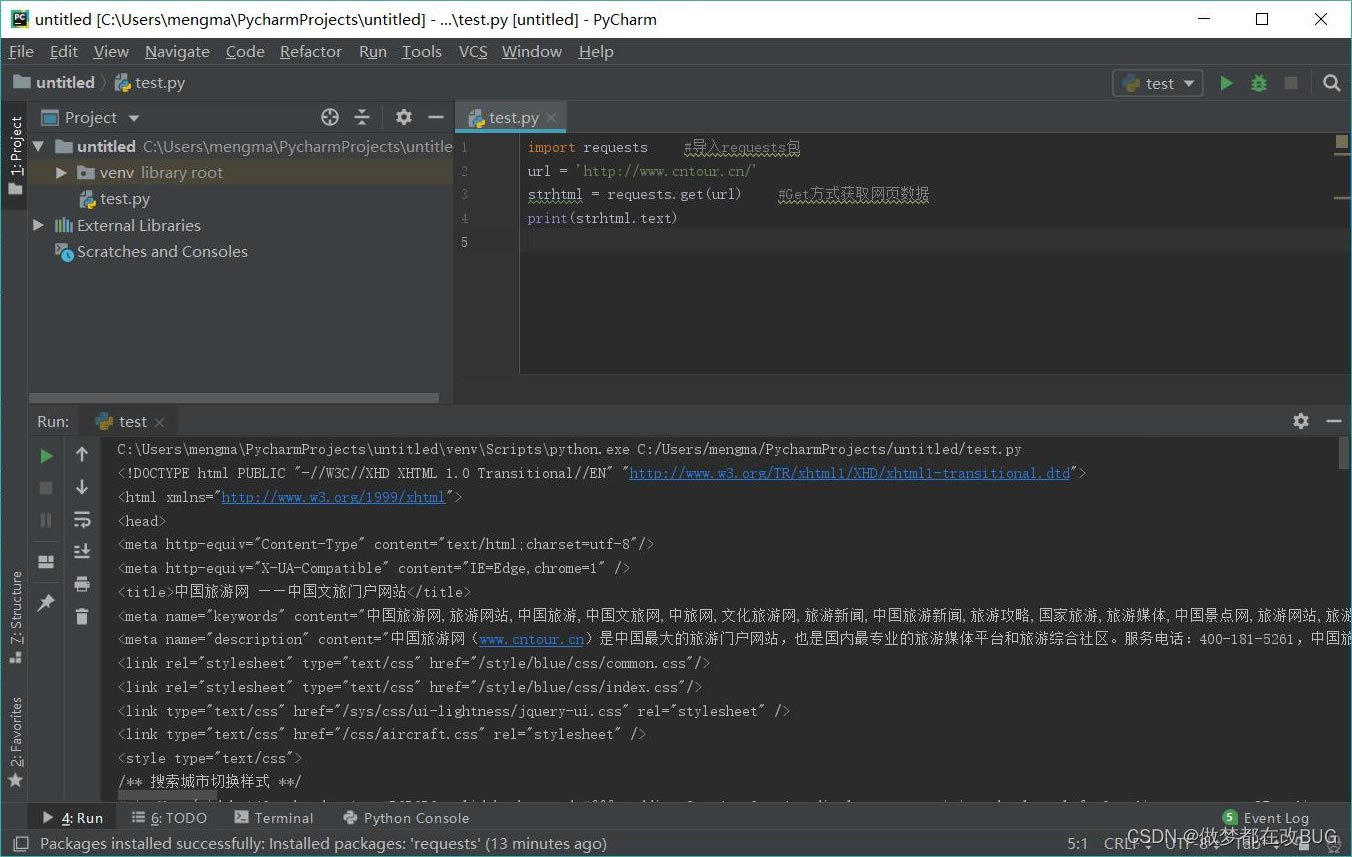Screen dimensions: 1352x857
Task: Rerun the program in the Run panel
Action: click(x=45, y=455)
